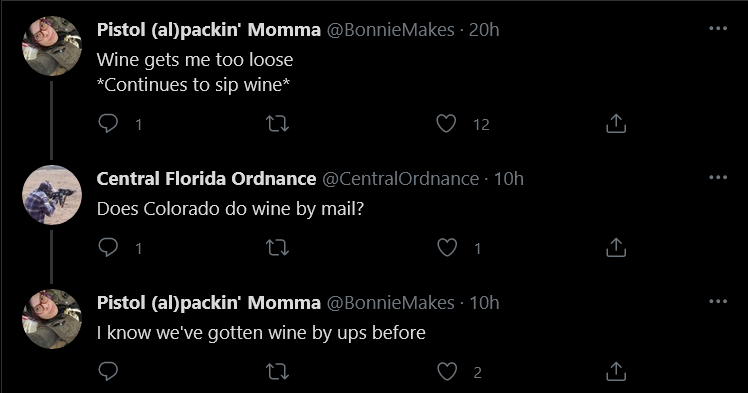The height and width of the screenshot is (393, 748).
Task: Share the 'Wine gets me too loose' tweet
Action: coord(615,124)
